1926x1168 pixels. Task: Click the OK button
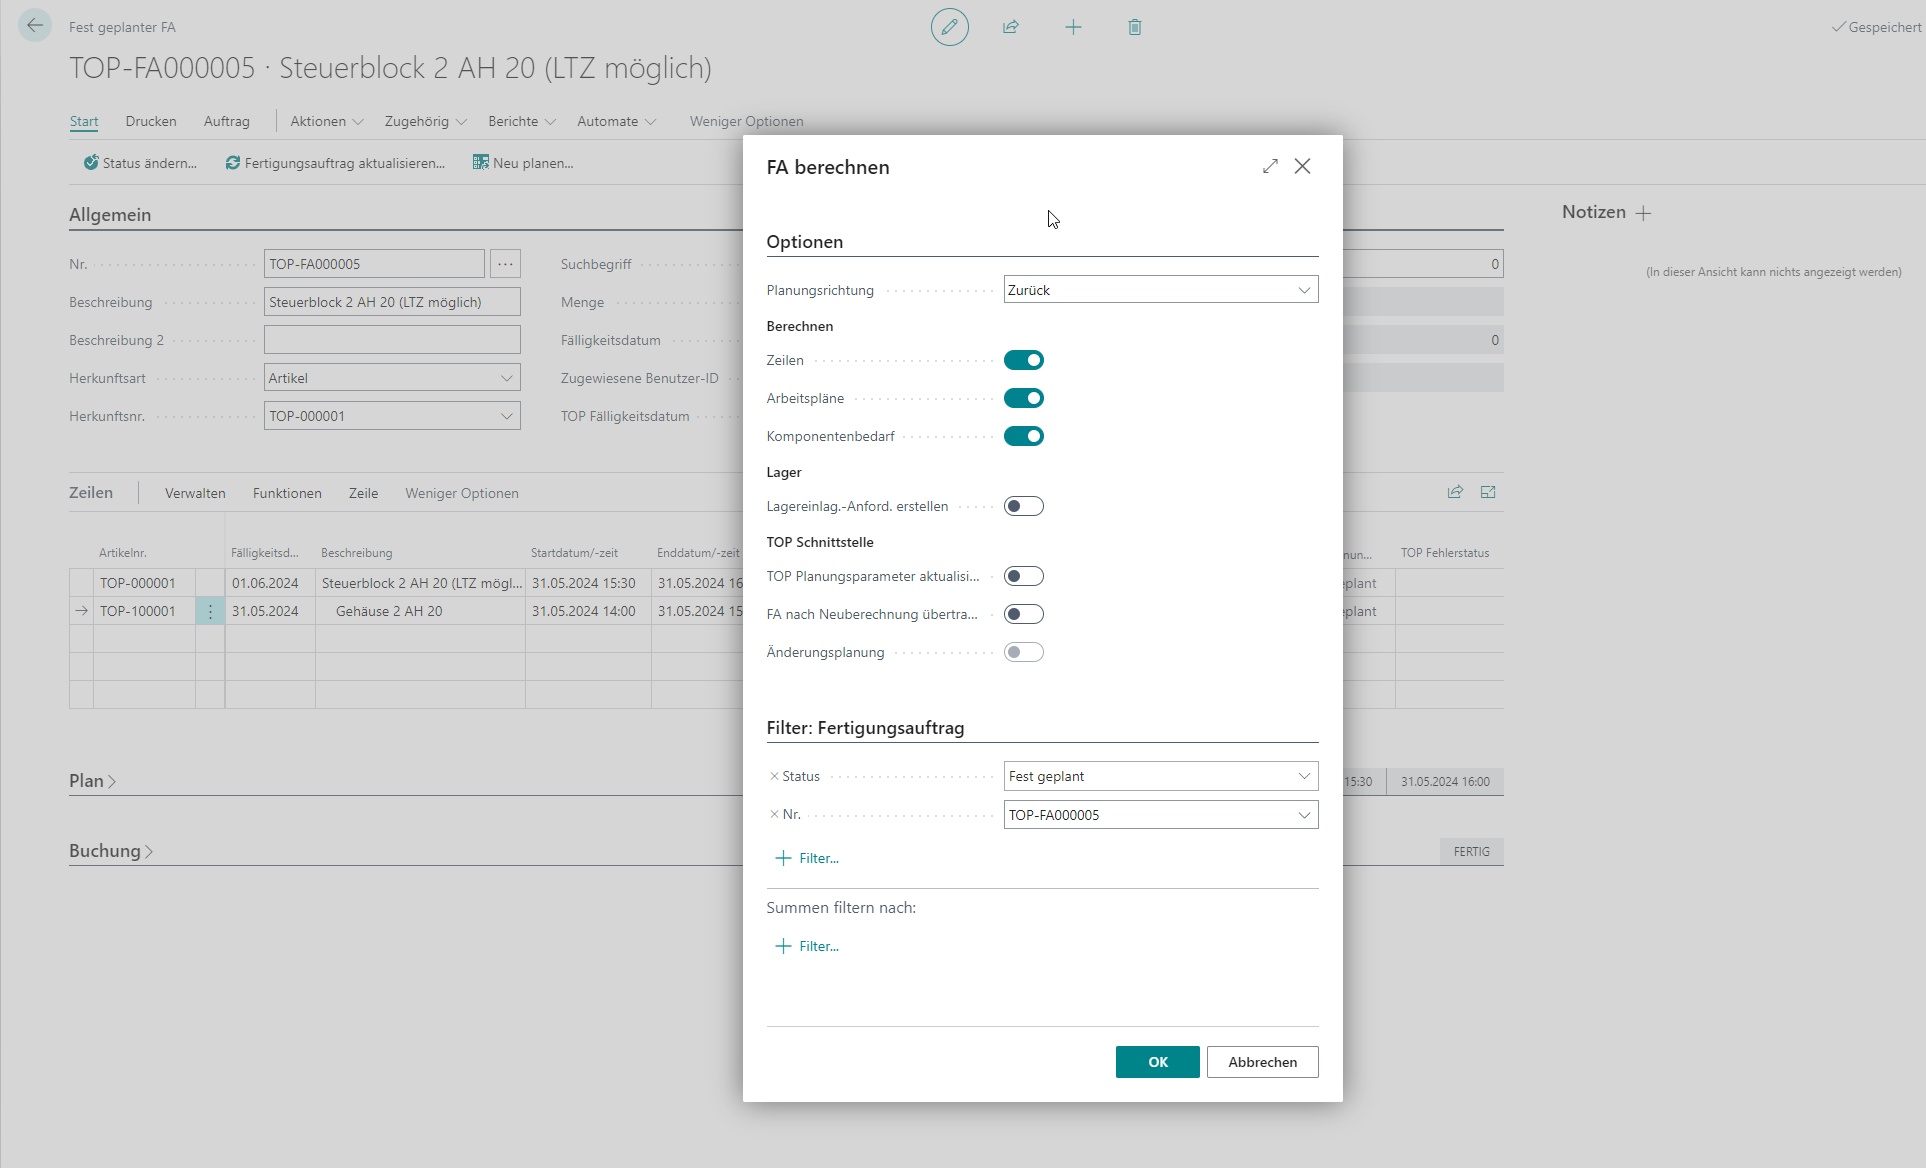point(1157,1062)
